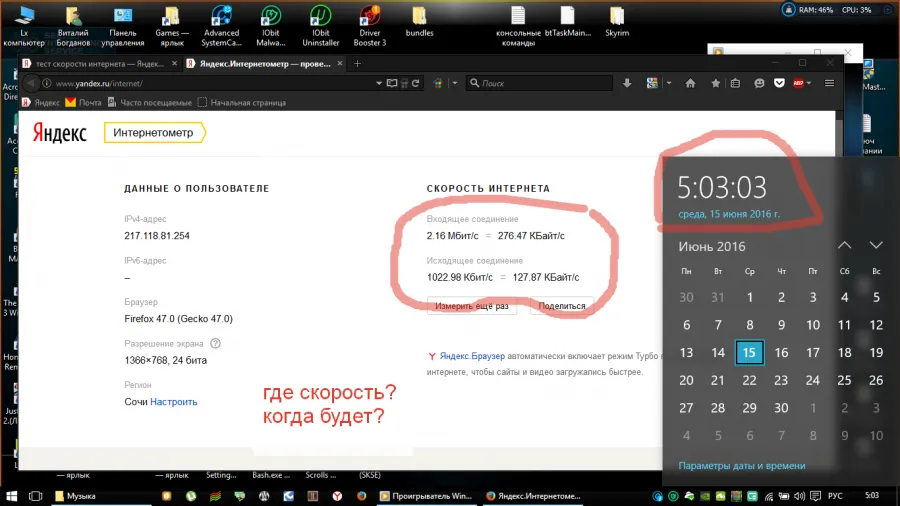This screenshot has height=506, width=900.
Task: Click Firefox icon on taskbar
Action: pos(362,496)
